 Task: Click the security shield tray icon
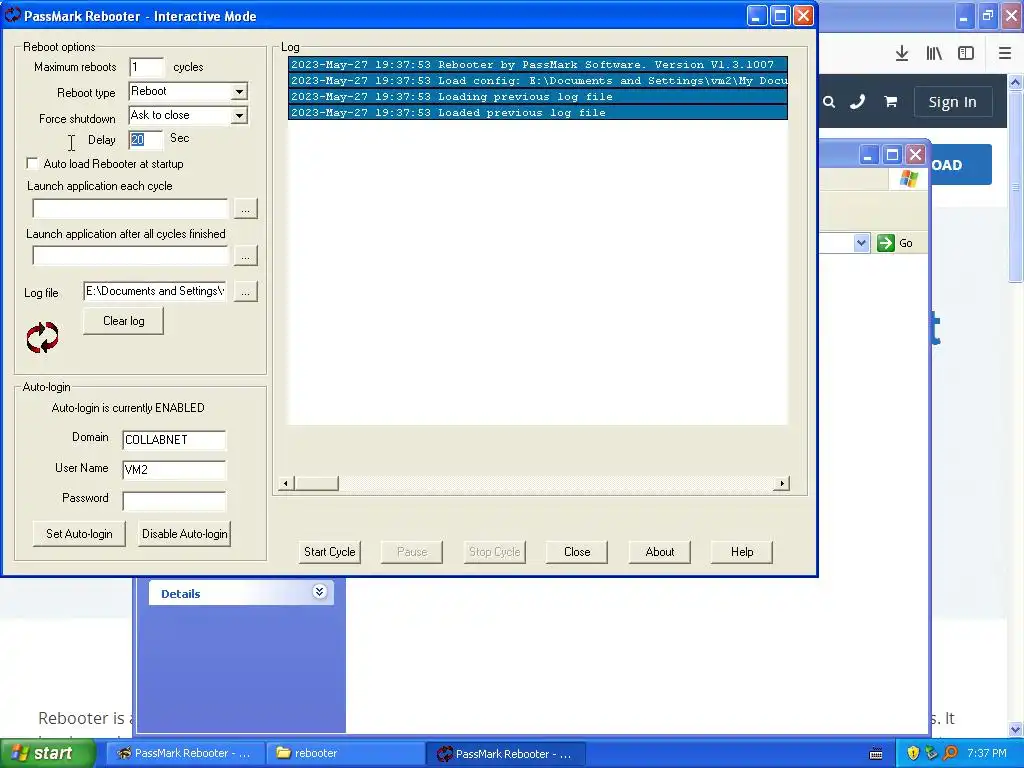[912, 753]
